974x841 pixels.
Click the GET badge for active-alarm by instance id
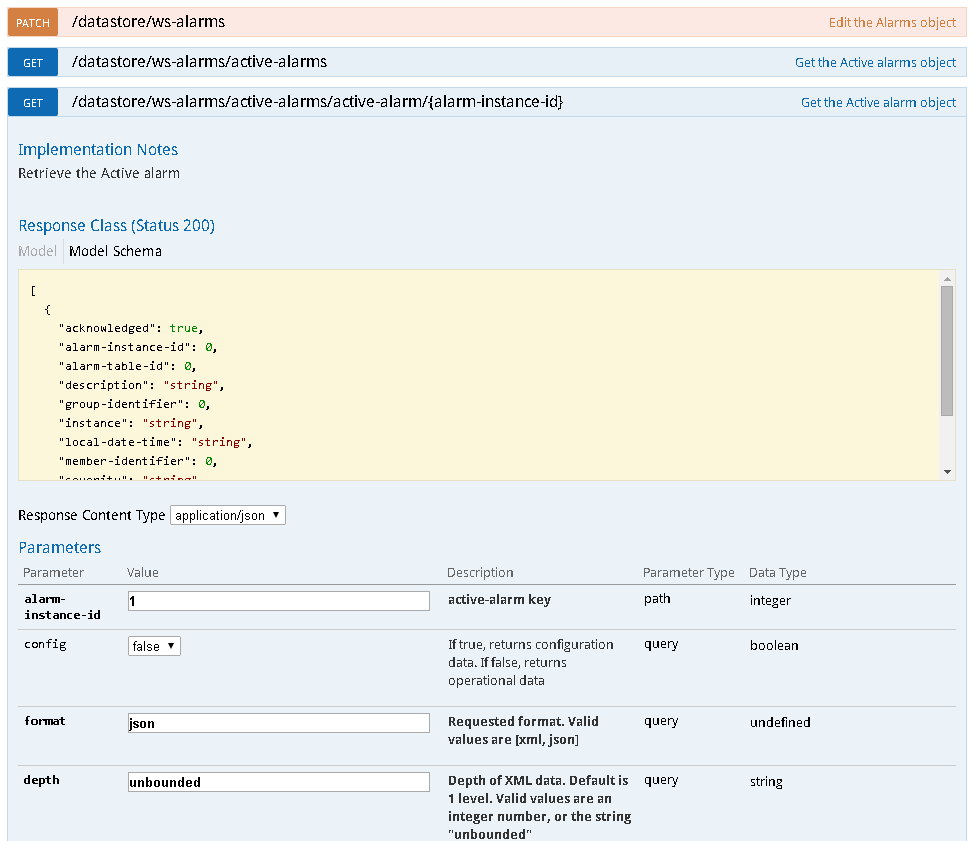(x=33, y=102)
